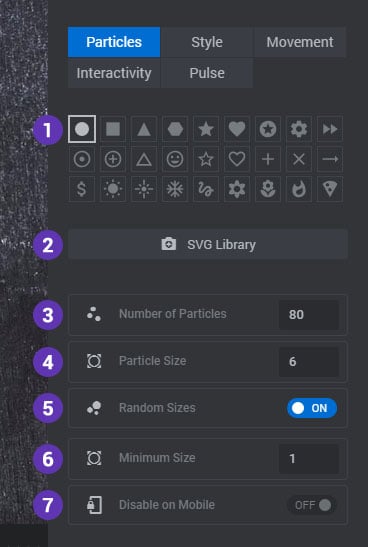
Task: Click the Minimum Size value field
Action: pos(309,458)
